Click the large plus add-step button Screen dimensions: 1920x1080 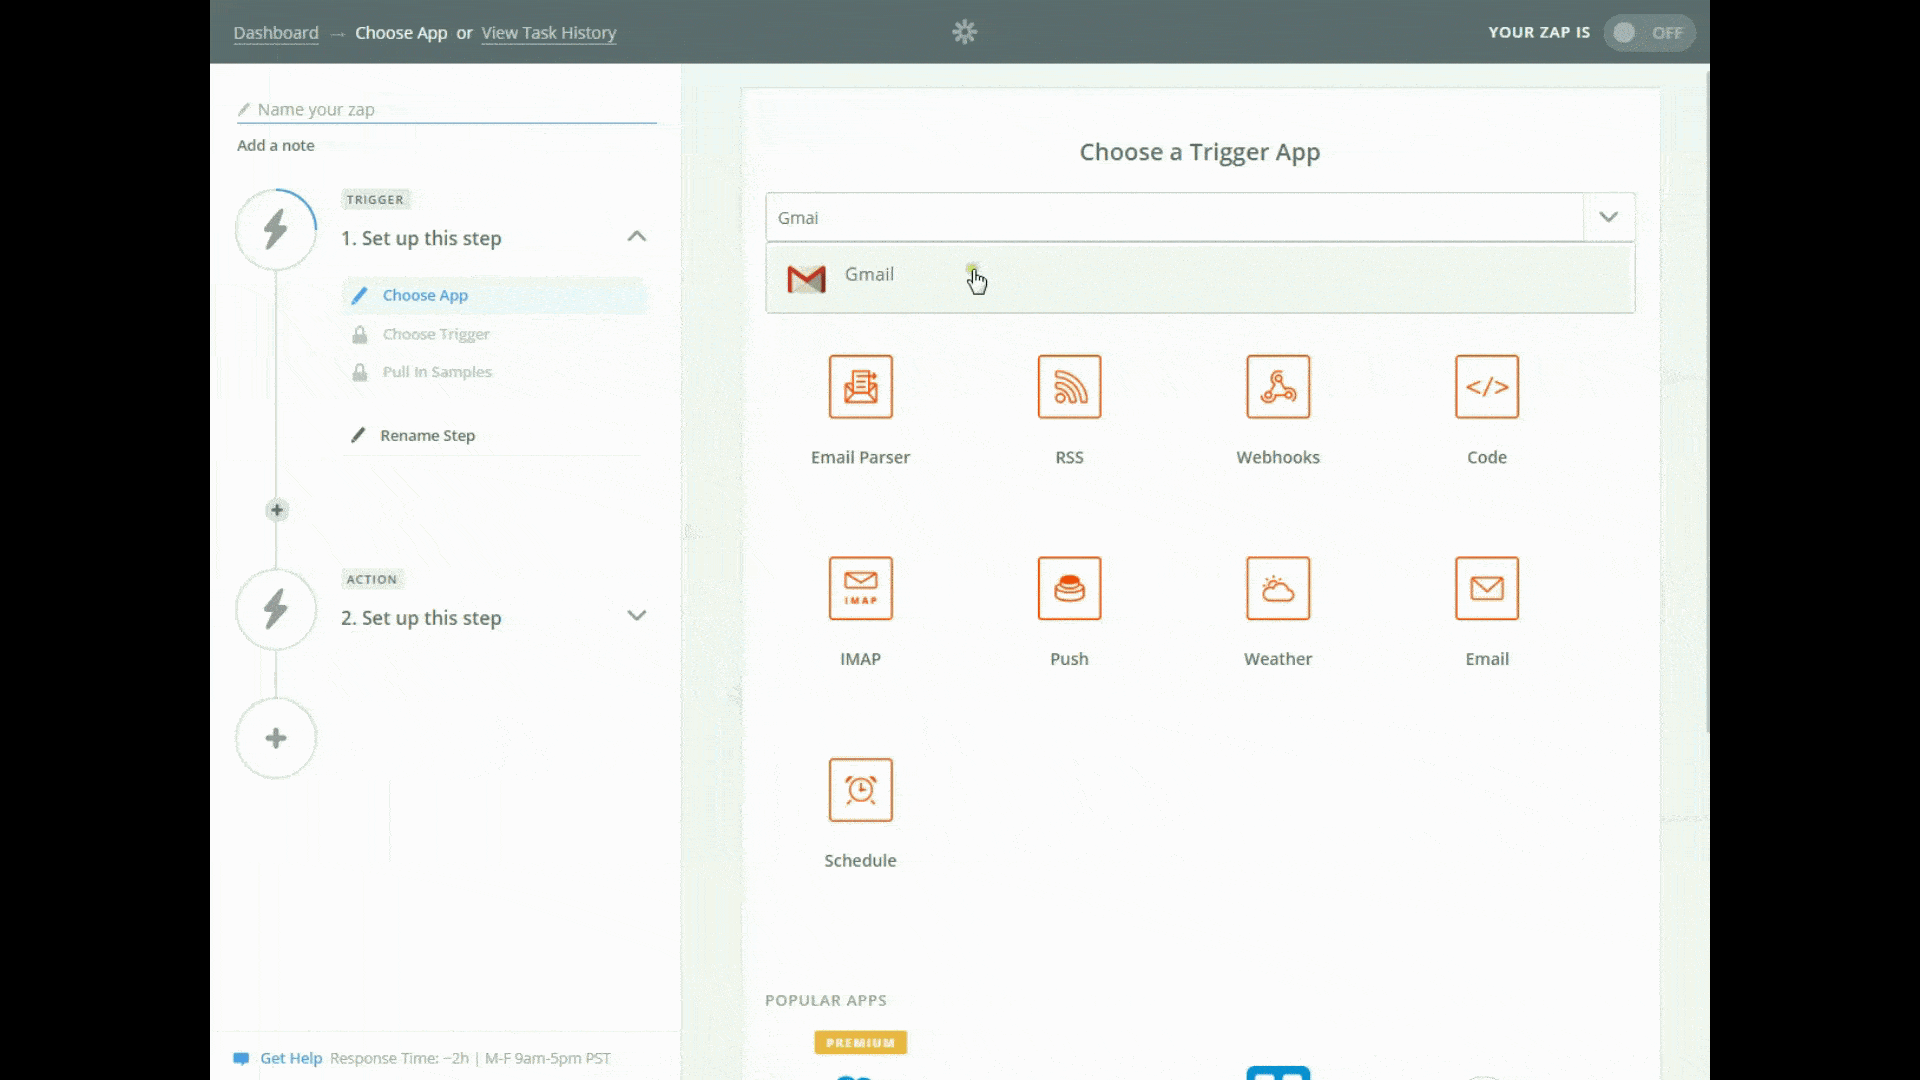coord(276,738)
